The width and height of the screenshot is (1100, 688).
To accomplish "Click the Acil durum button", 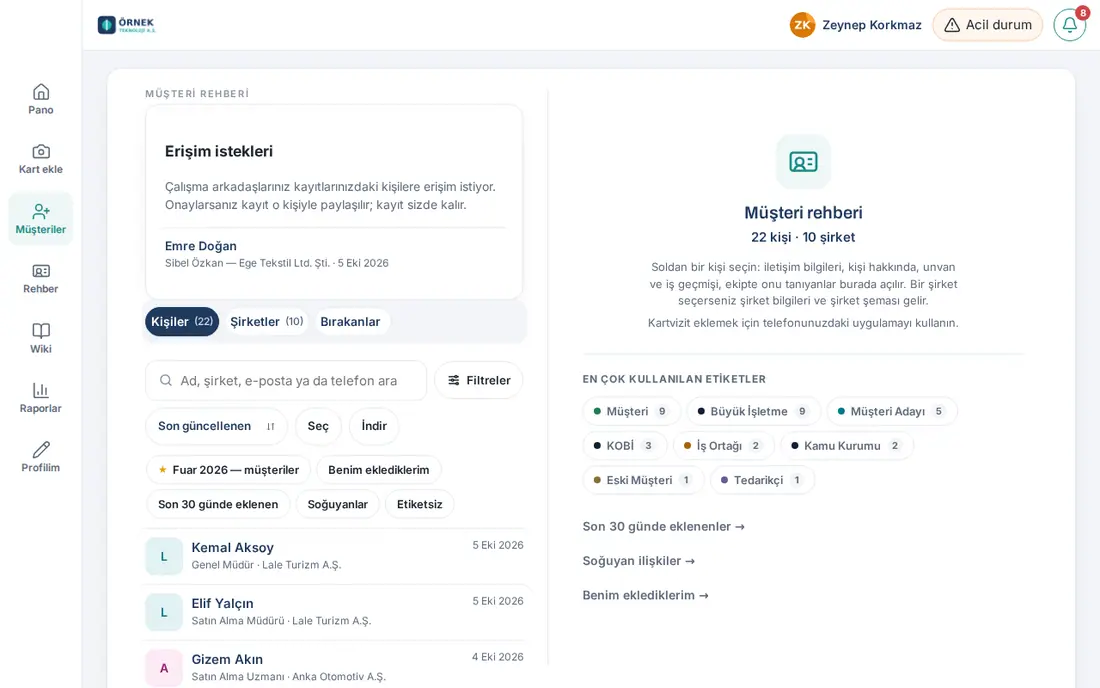I will pos(987,25).
